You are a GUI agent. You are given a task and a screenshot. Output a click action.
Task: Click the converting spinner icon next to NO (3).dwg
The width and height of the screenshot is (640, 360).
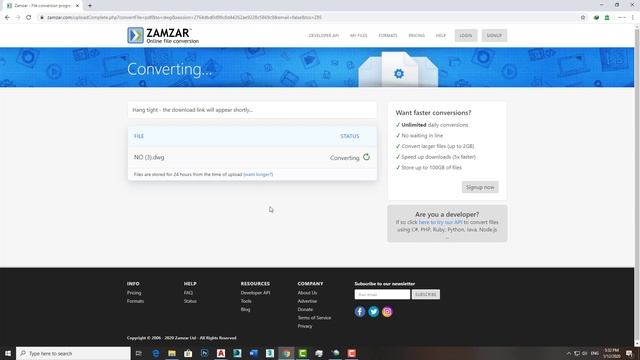pyautogui.click(x=366, y=157)
